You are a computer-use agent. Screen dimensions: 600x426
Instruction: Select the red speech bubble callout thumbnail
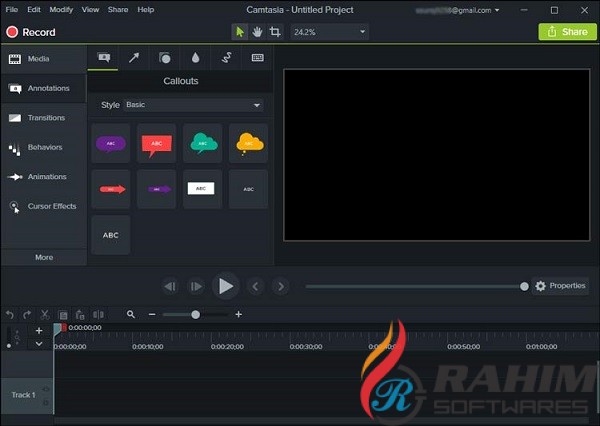point(156,144)
